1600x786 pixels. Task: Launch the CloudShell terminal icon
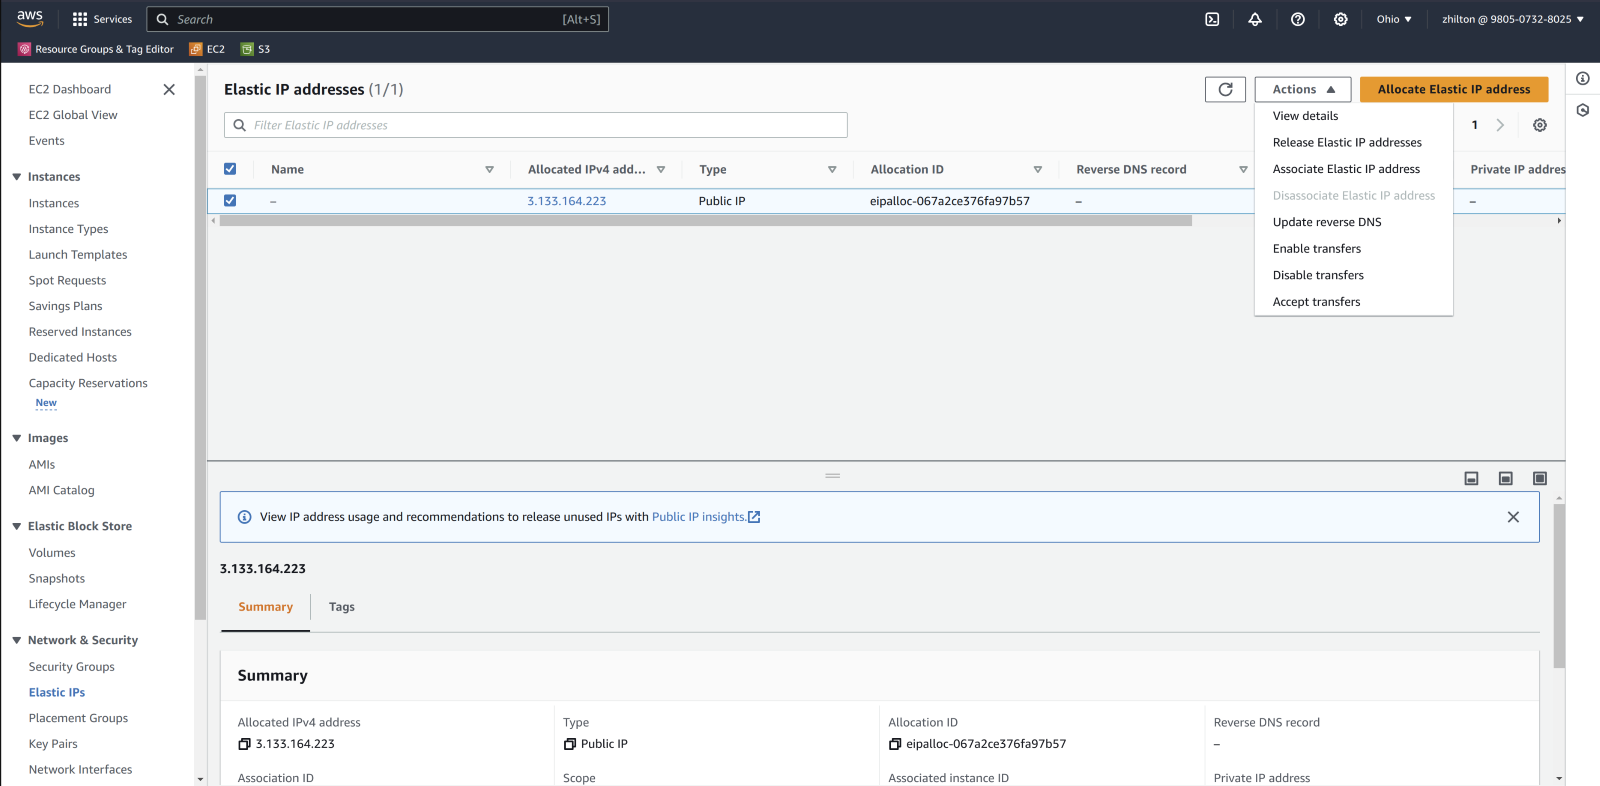pyautogui.click(x=1212, y=19)
